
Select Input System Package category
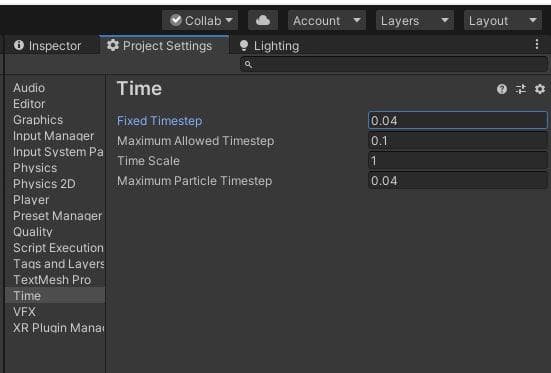tap(55, 152)
